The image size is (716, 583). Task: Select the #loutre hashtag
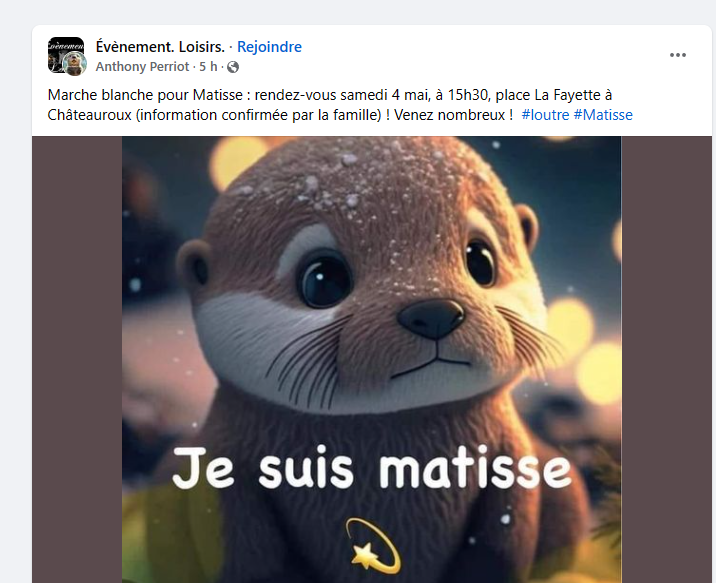point(545,115)
